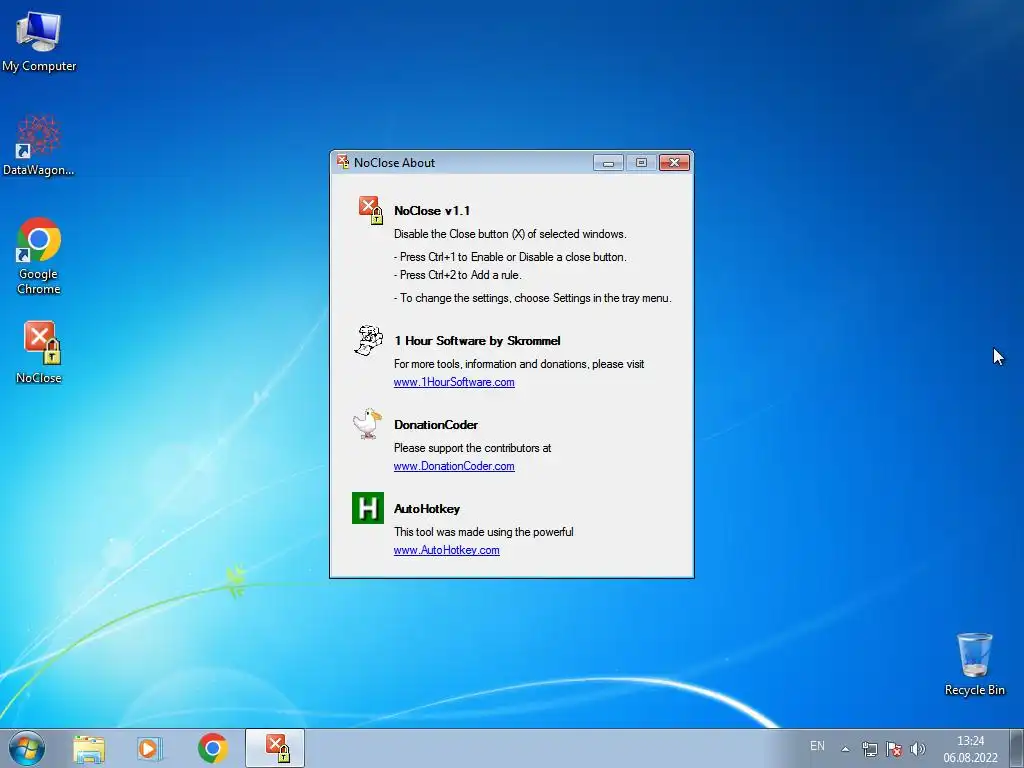Screen dimensions: 1024x768
Task: Visit the www.1HourSoftware.com link
Action: (454, 382)
